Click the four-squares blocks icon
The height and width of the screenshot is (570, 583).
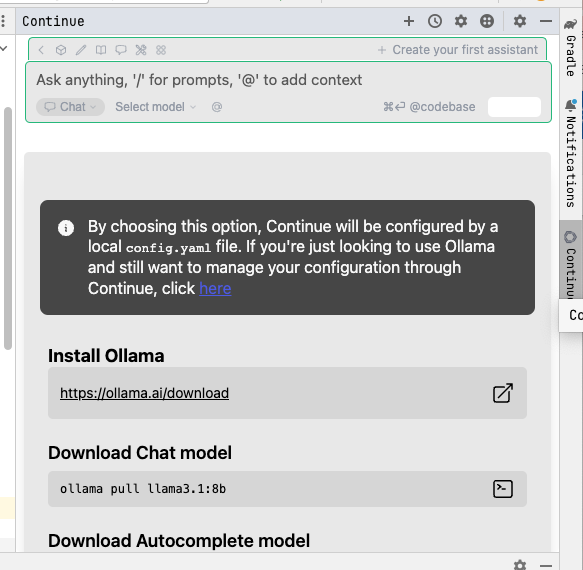click(161, 50)
